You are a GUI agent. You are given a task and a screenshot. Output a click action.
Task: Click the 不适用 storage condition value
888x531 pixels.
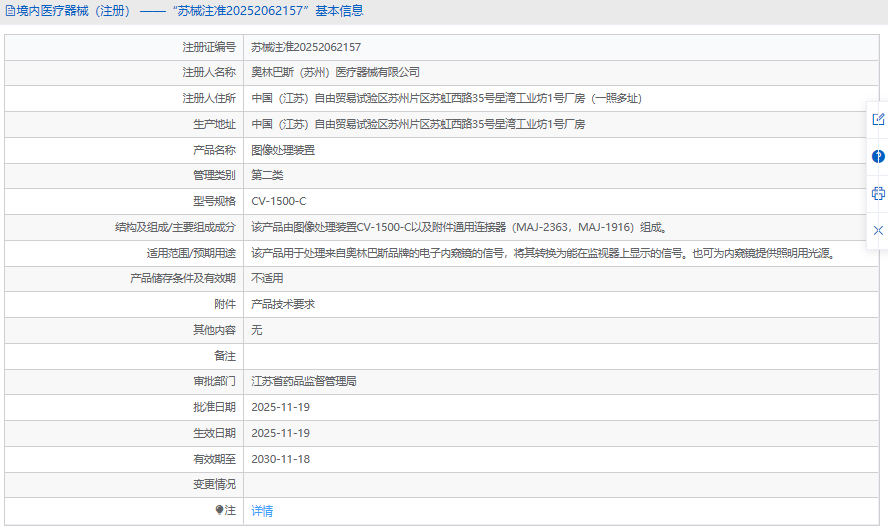point(267,279)
